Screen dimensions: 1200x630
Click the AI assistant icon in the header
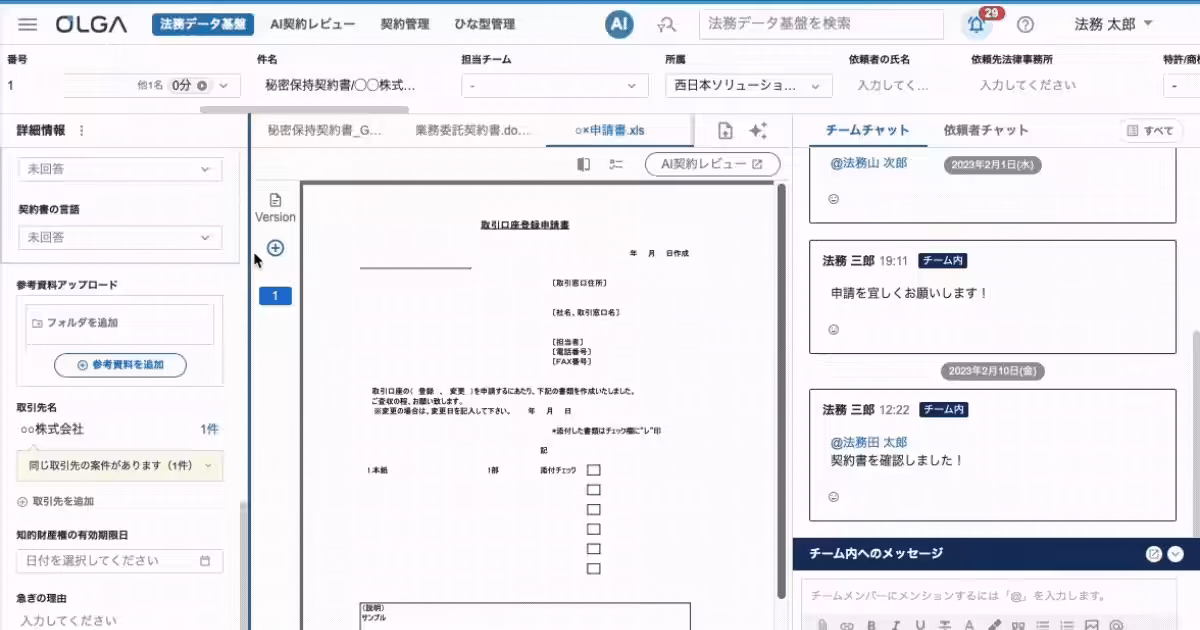pyautogui.click(x=618, y=24)
